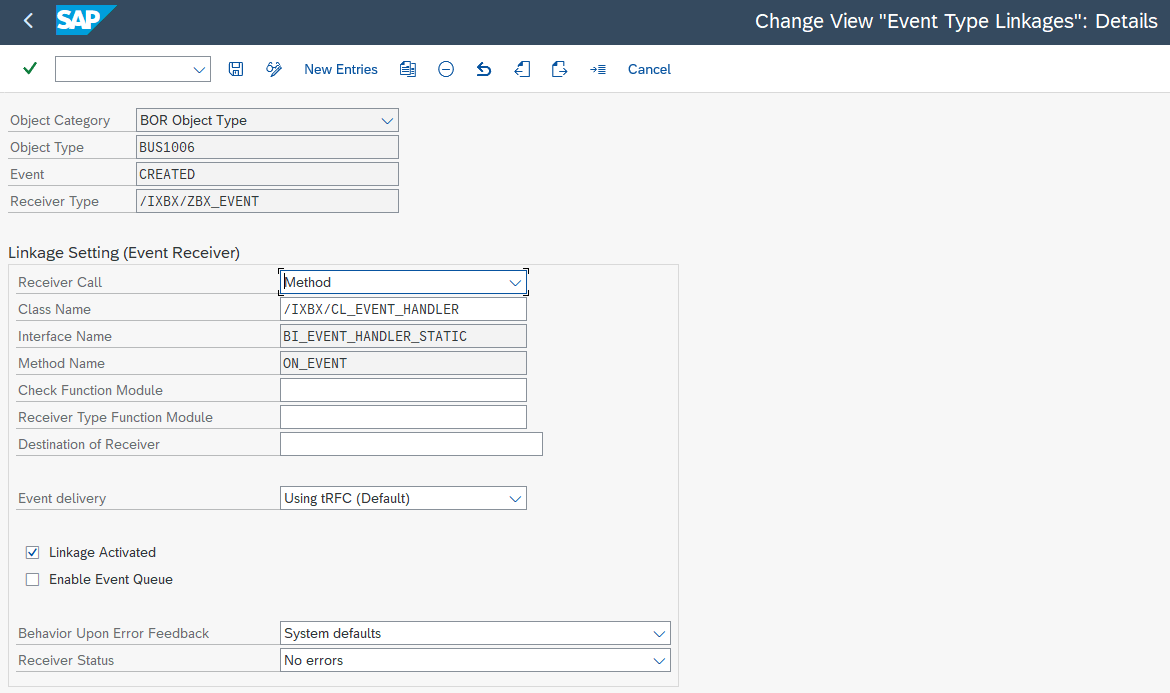Click the Save disk icon
The height and width of the screenshot is (693, 1170).
(236, 69)
